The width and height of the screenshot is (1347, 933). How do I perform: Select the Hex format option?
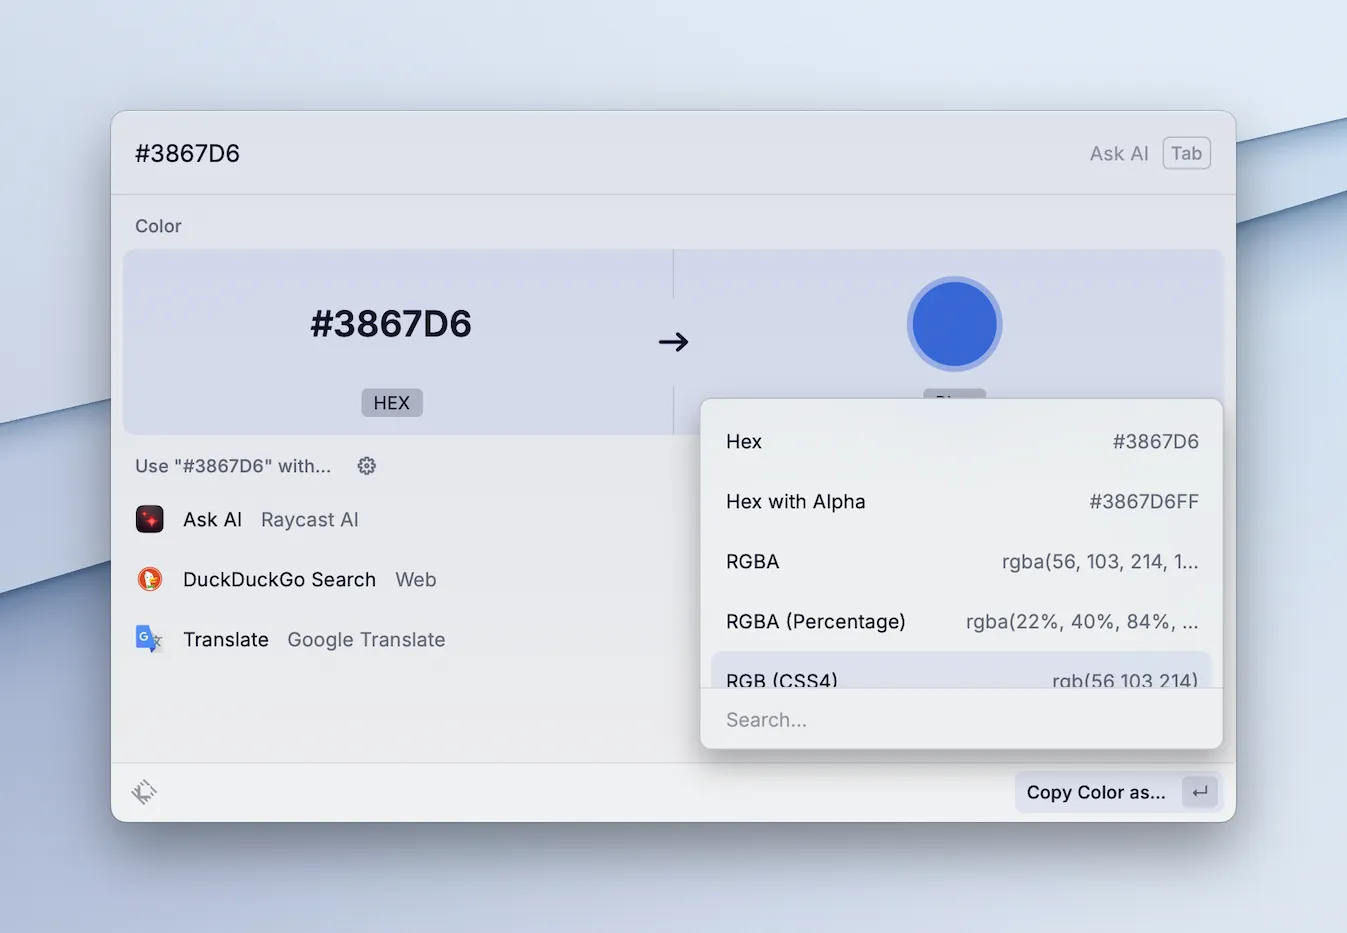pos(961,442)
